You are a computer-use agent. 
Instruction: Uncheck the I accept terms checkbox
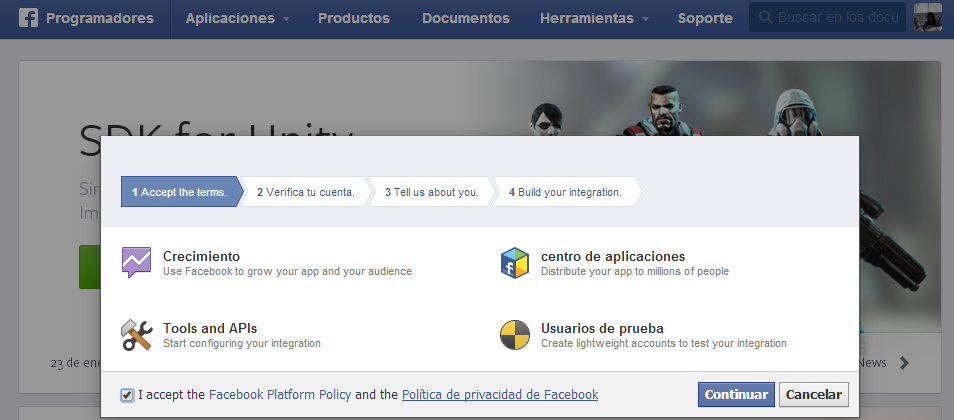[127, 395]
